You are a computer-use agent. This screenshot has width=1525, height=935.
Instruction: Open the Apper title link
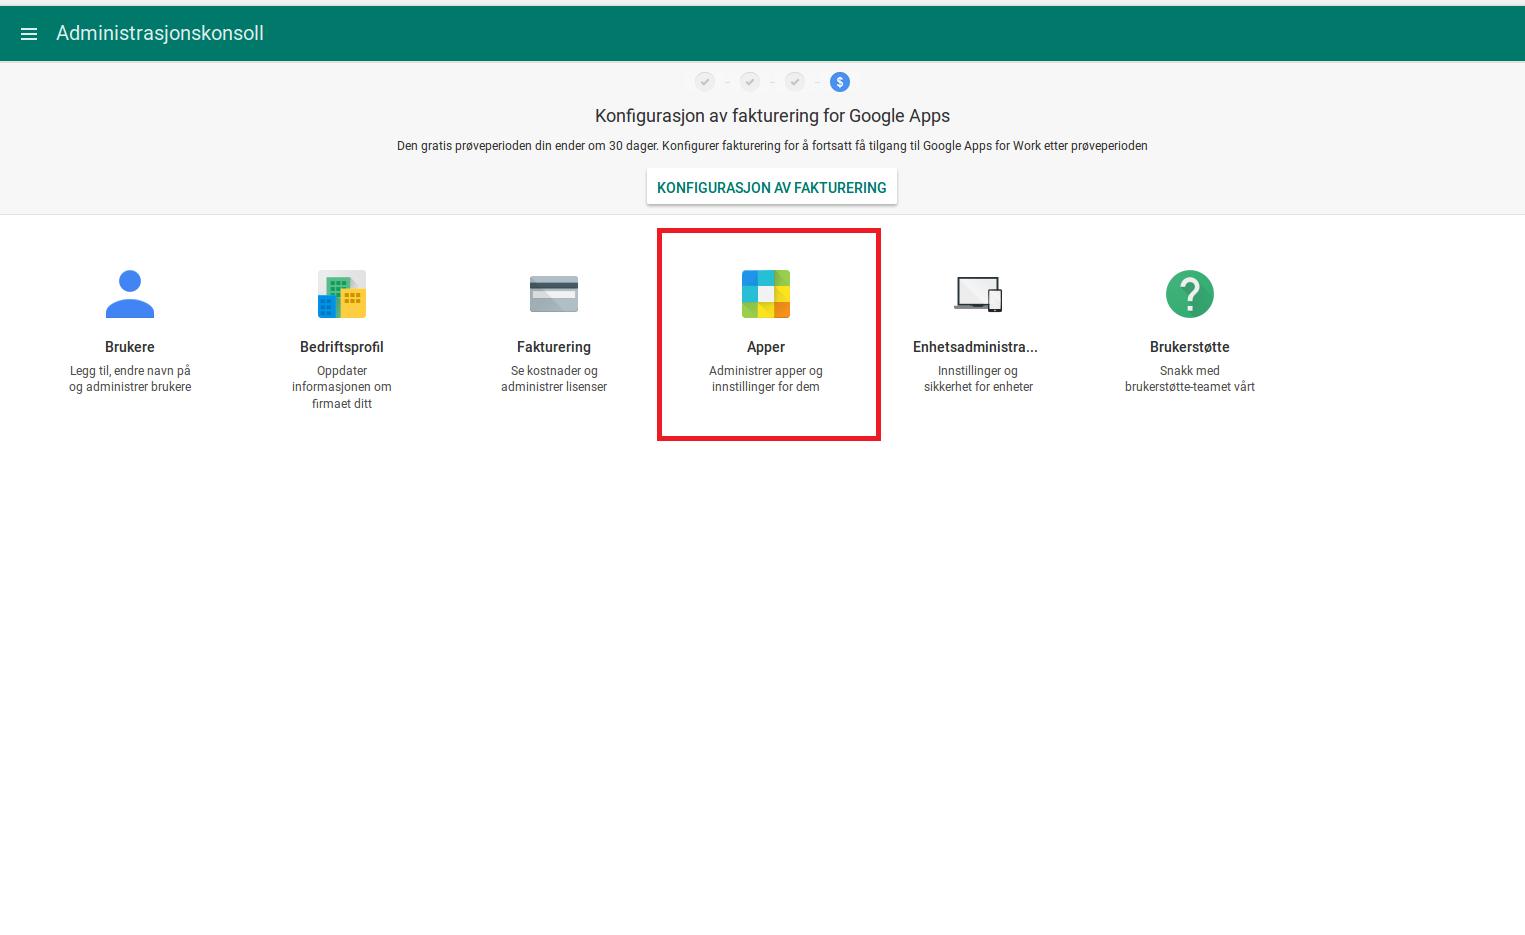[x=766, y=347]
